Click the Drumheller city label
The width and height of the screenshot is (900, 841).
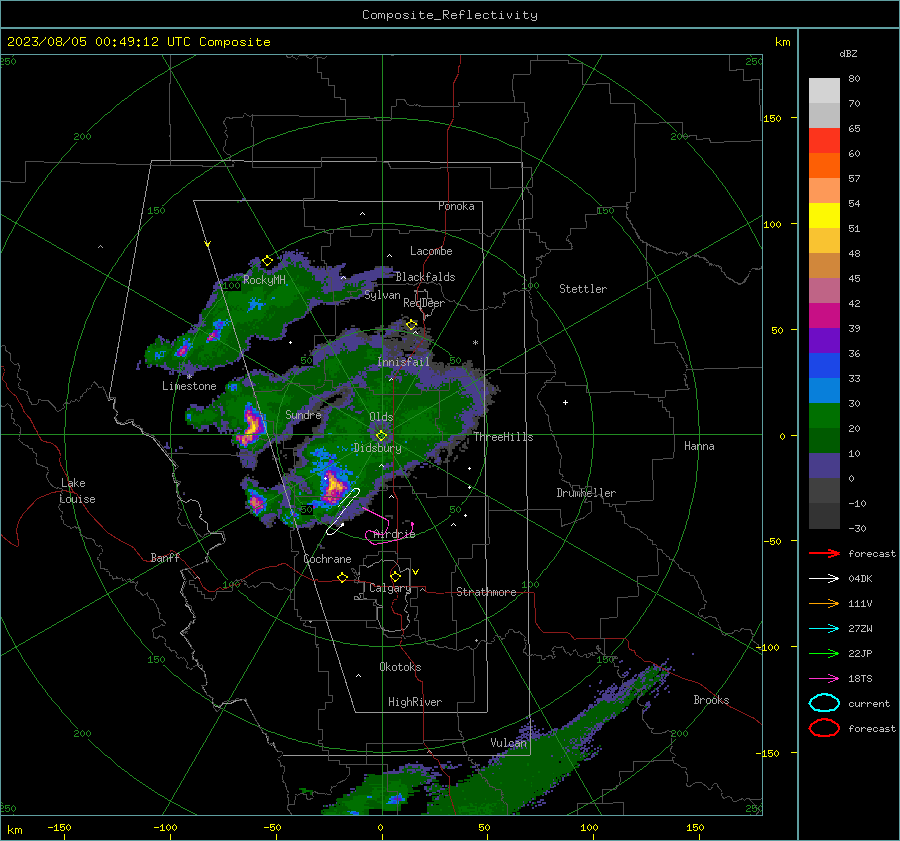tap(586, 493)
